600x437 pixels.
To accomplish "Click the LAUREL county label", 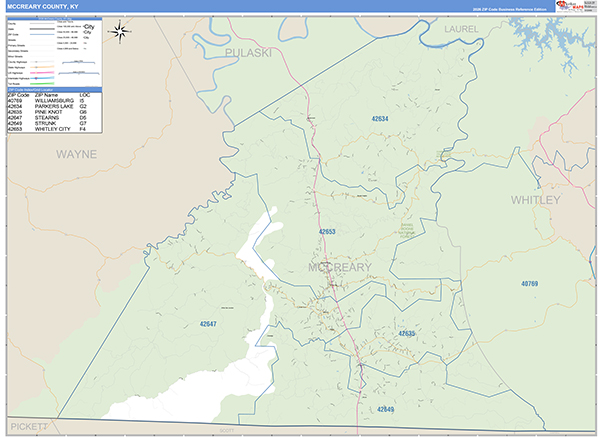I will [x=461, y=29].
